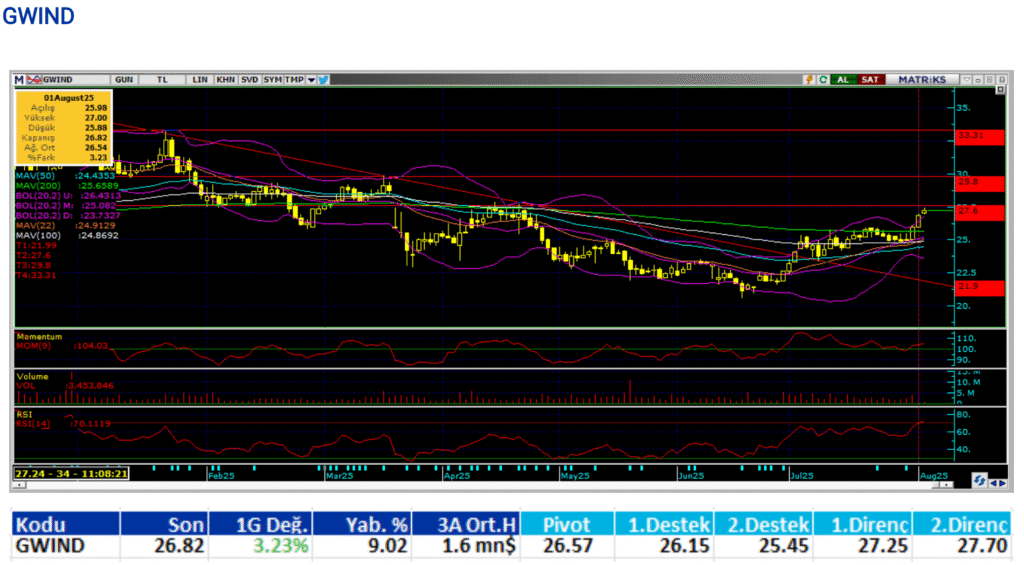Click the MAV(100) indicator label
The width and height of the screenshot is (1024, 565).
click(67, 235)
